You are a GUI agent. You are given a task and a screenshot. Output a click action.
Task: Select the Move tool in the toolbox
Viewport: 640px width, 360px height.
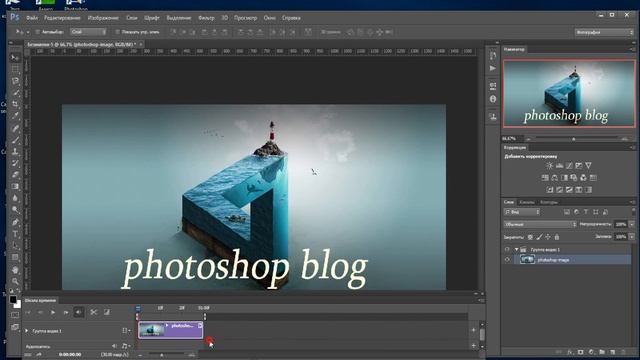[15, 58]
